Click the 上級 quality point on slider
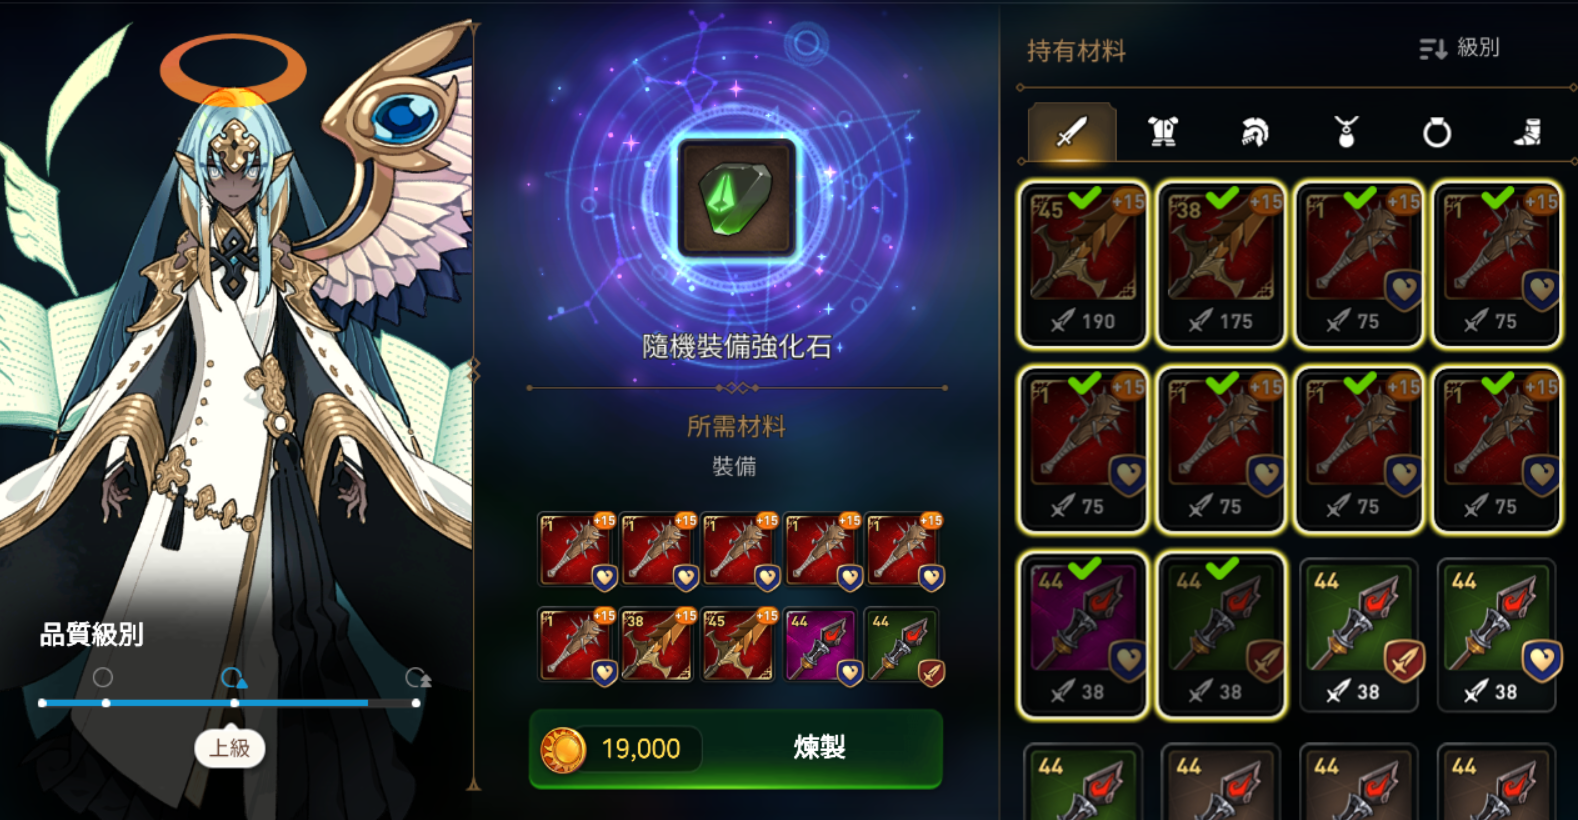The width and height of the screenshot is (1578, 820). click(x=234, y=703)
